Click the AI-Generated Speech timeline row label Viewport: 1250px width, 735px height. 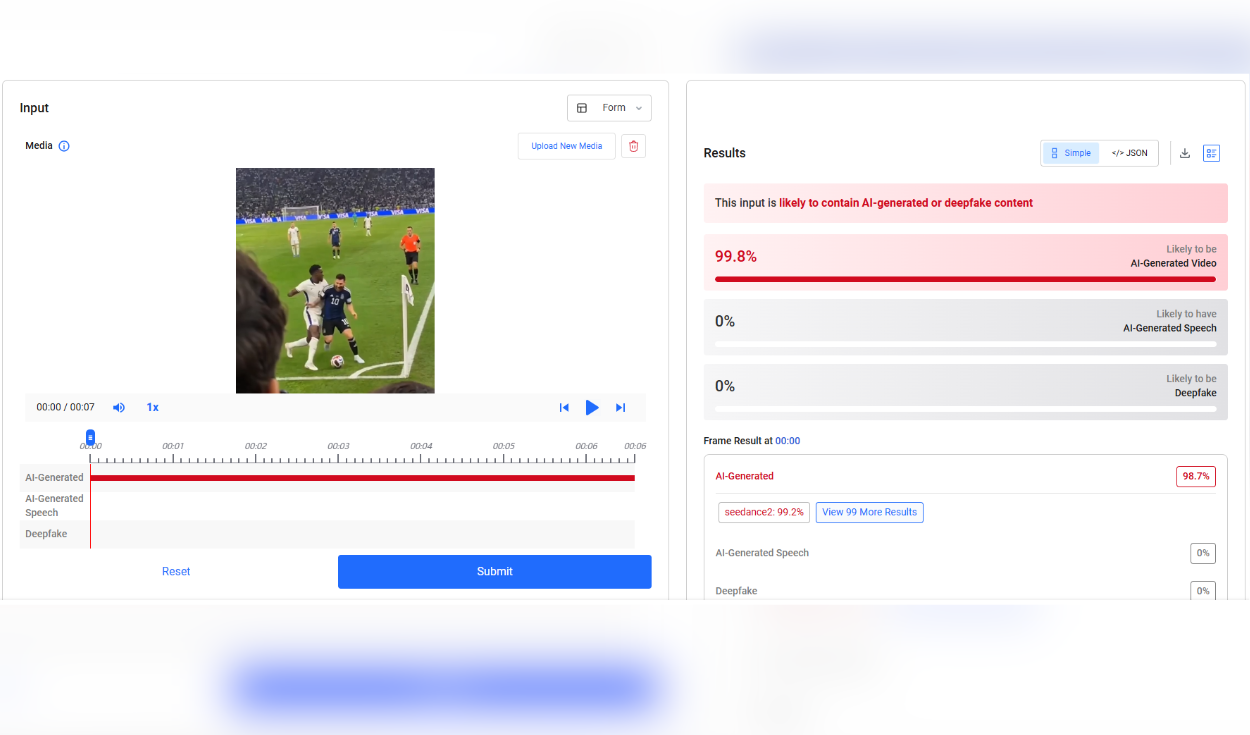coord(54,506)
